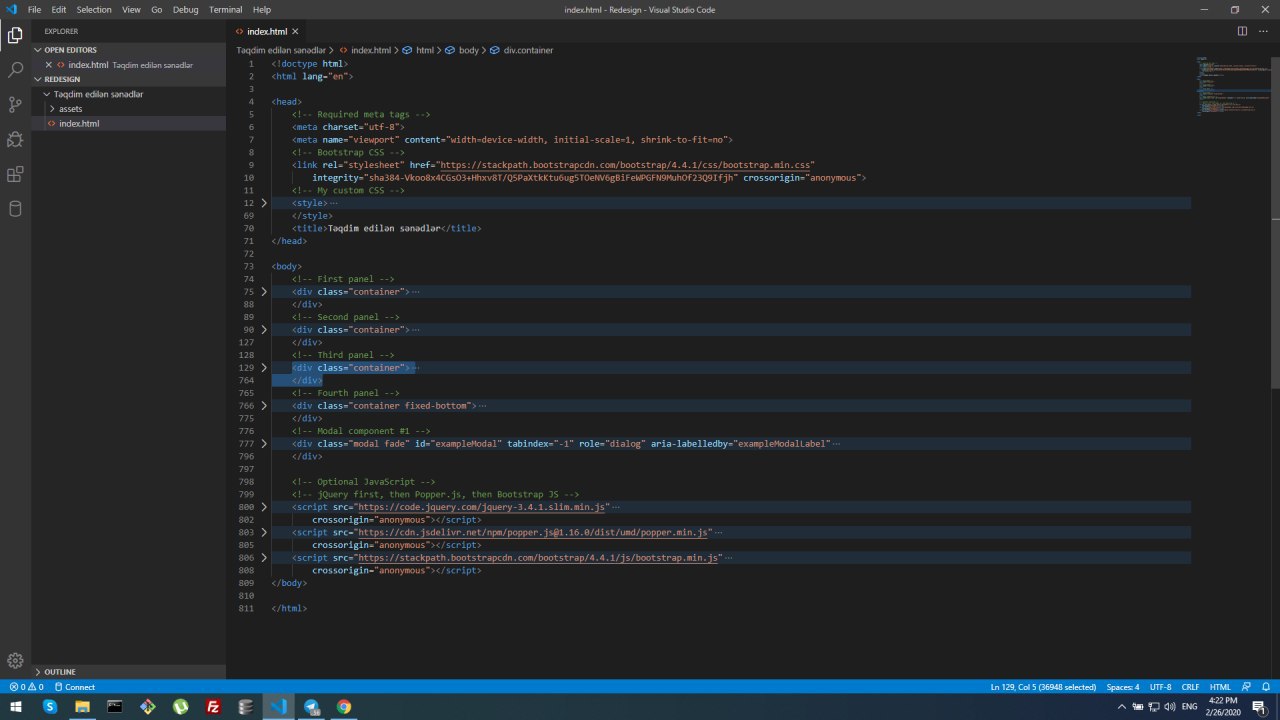Select the index.html editor tab
Screen dimensions: 1280x720
point(266,31)
